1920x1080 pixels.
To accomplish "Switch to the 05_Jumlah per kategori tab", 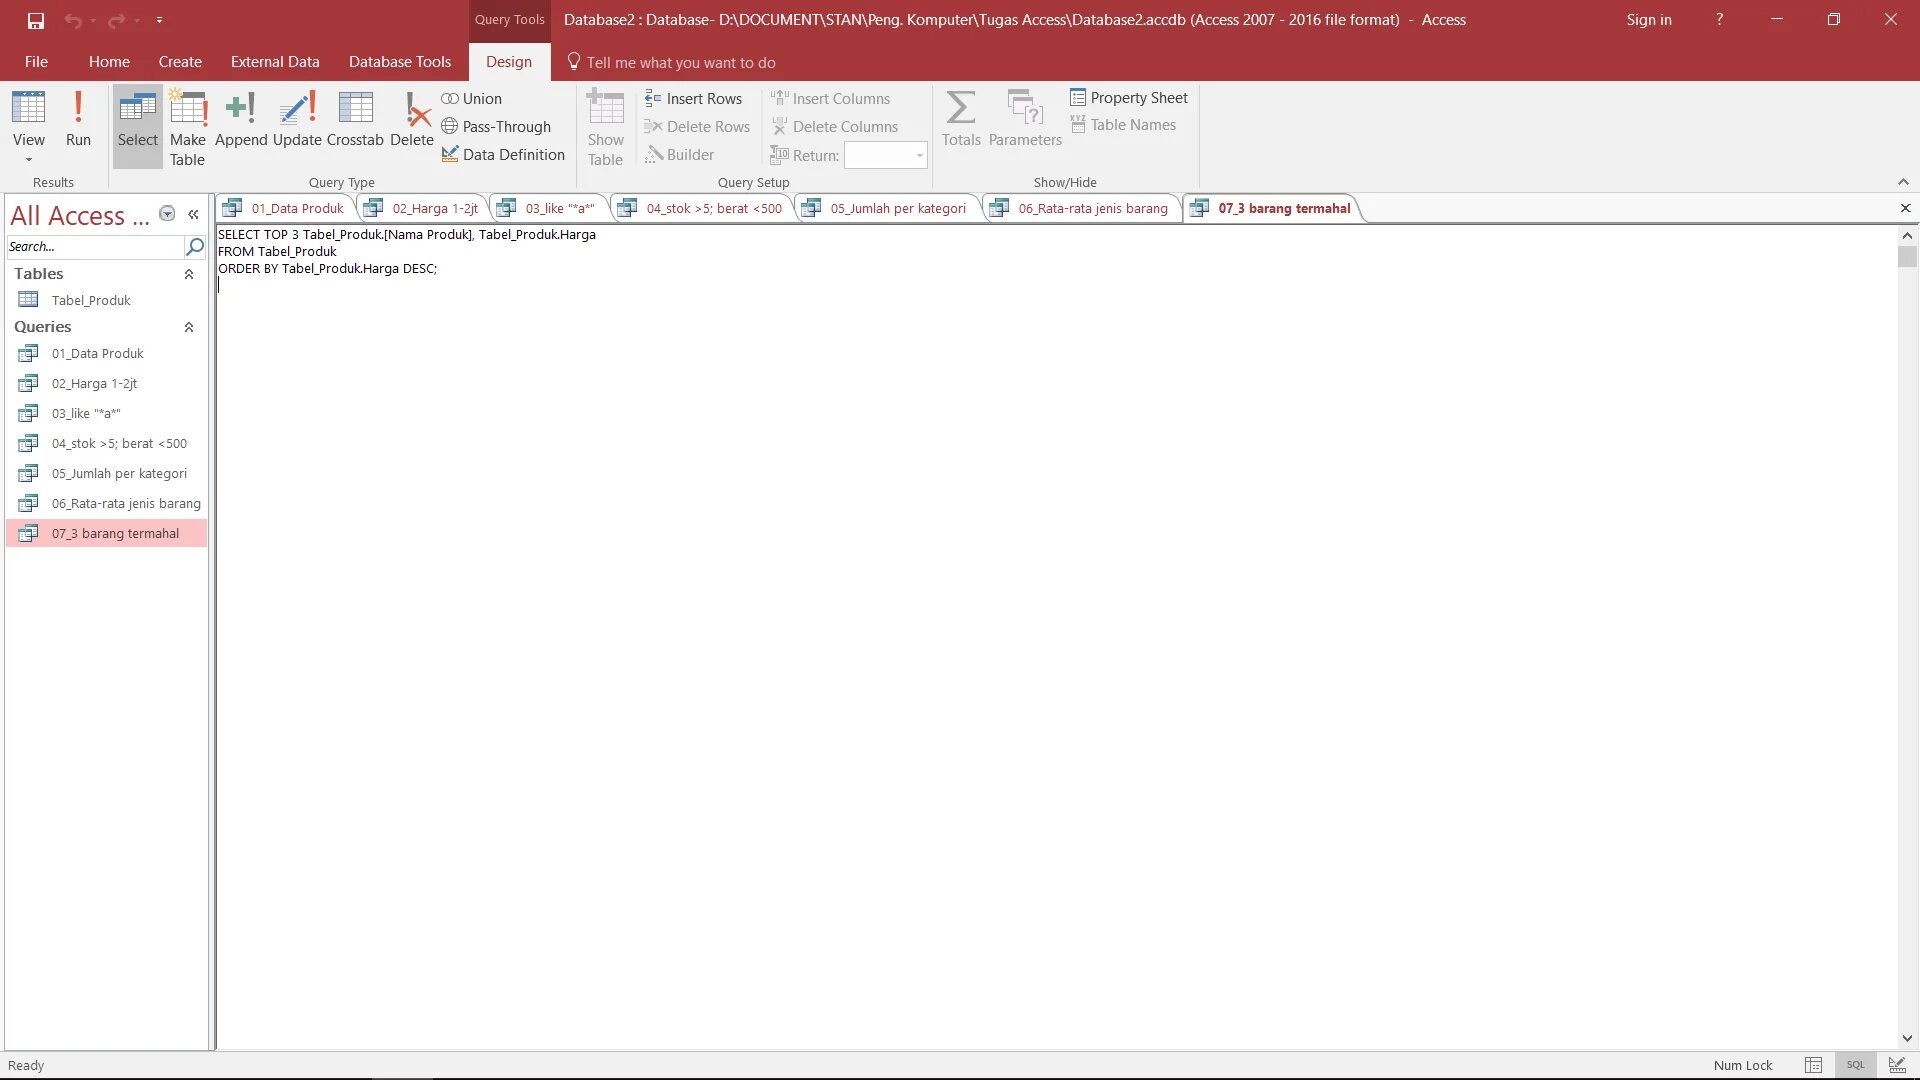I will click(x=897, y=208).
